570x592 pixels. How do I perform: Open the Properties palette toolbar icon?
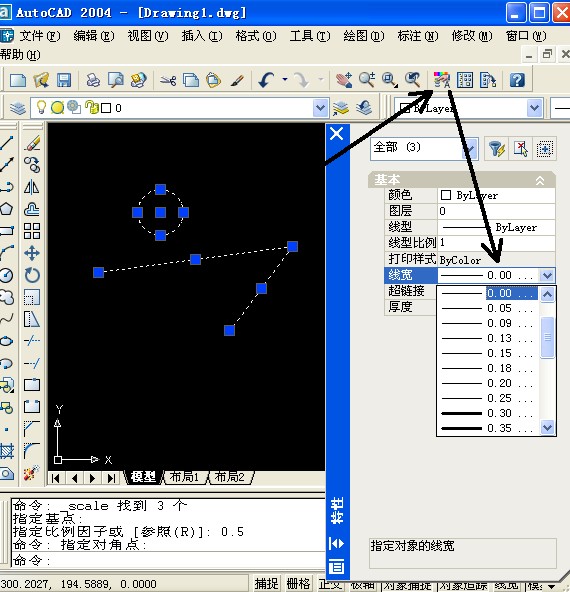tap(442, 80)
